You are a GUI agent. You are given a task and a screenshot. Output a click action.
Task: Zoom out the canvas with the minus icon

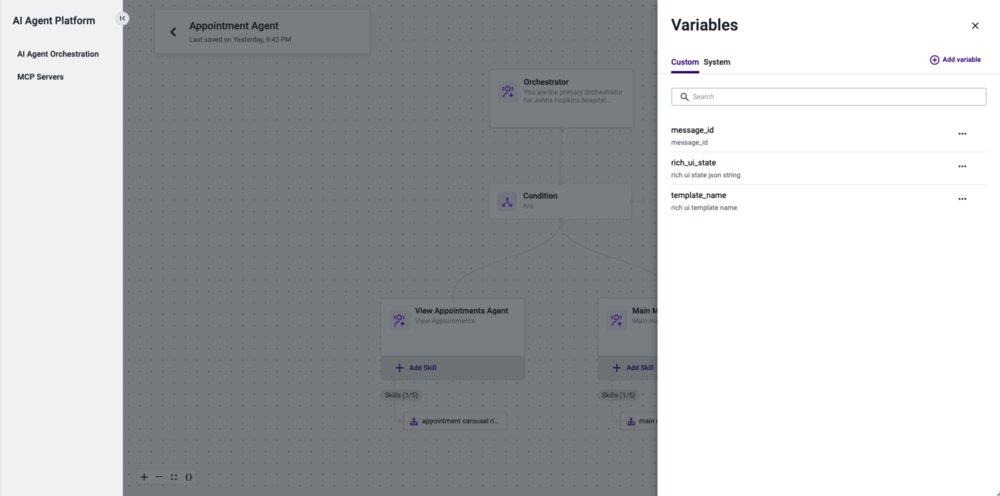pyautogui.click(x=159, y=477)
